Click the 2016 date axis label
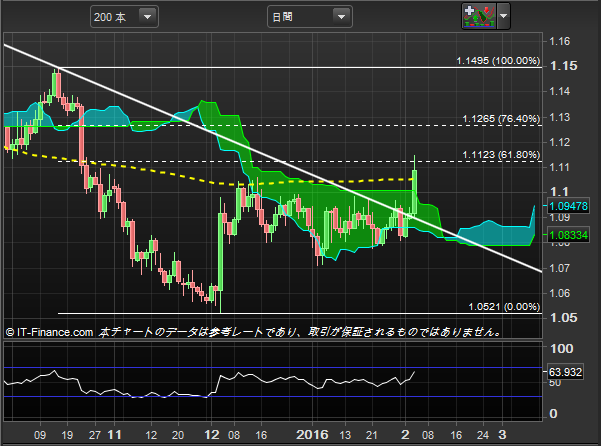Viewport: 601px width, 446px height. (x=312, y=435)
